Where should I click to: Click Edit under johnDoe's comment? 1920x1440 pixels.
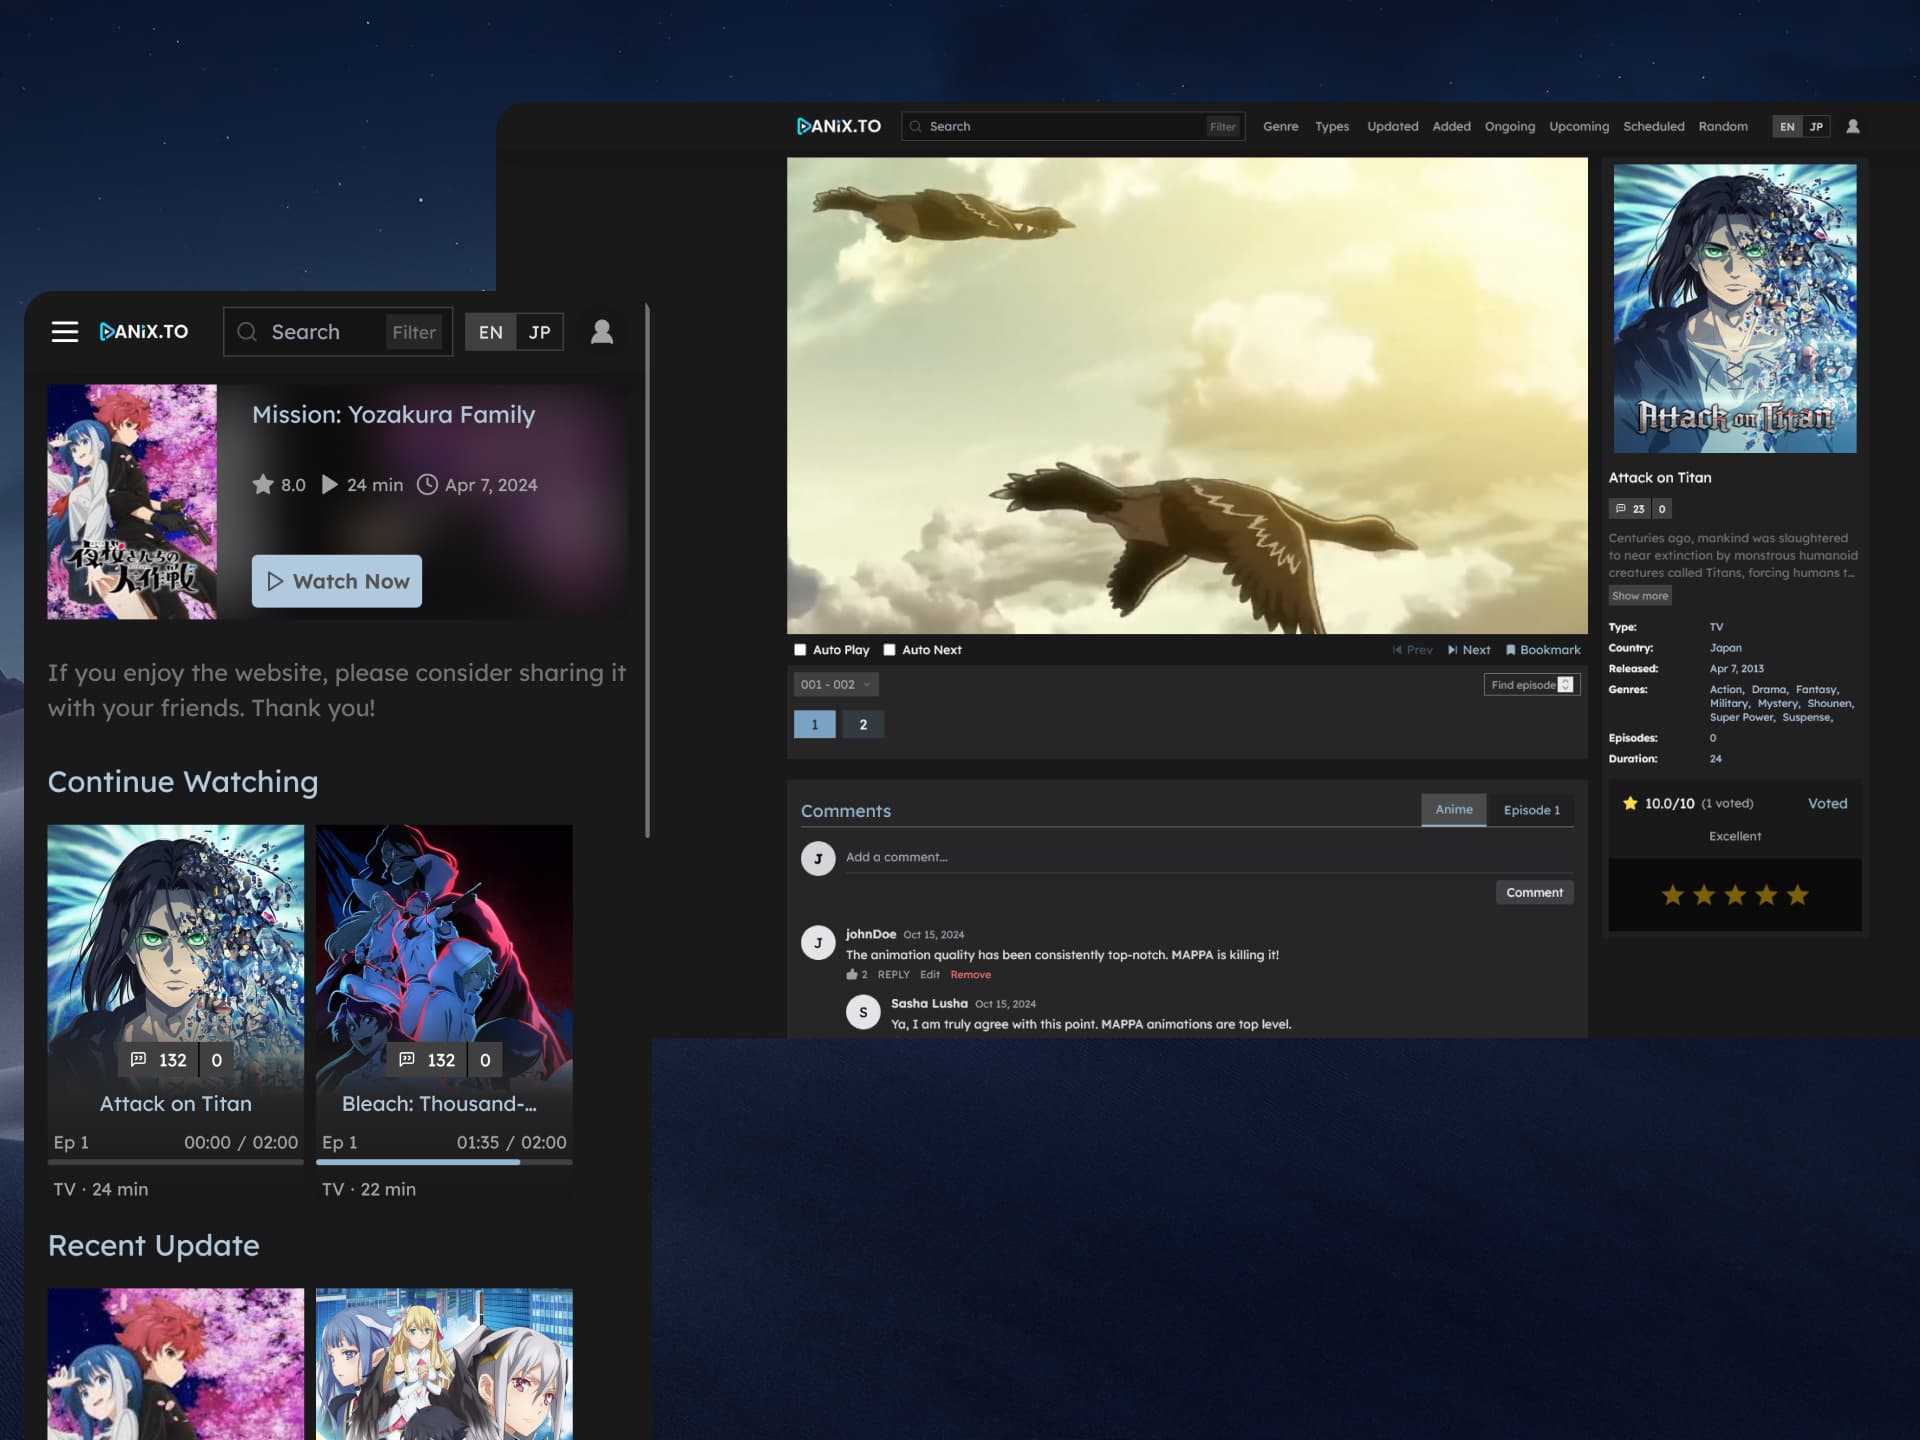930,975
